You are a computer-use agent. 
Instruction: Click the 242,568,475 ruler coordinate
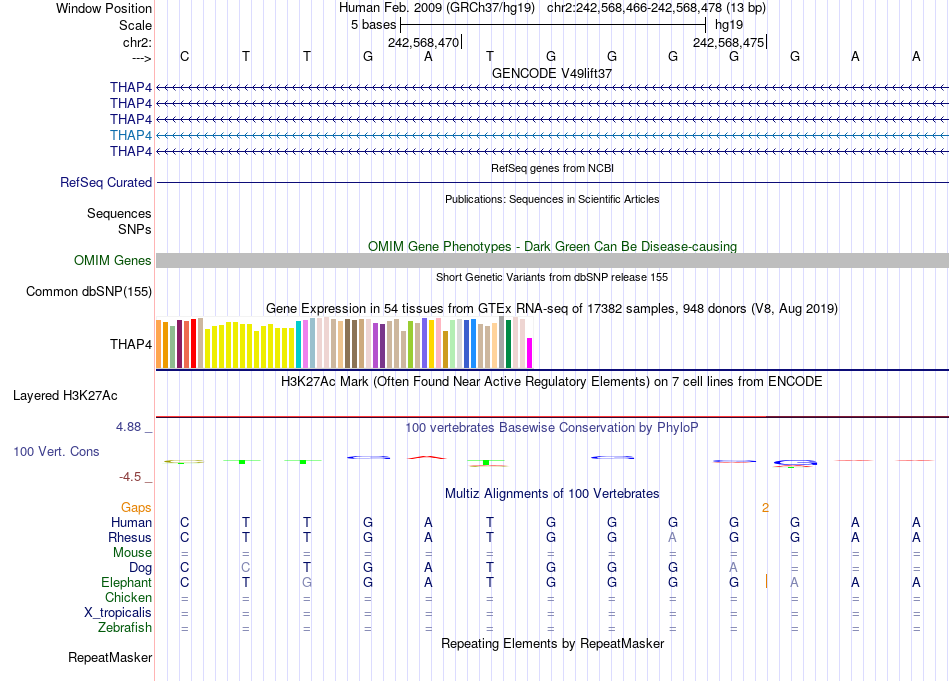pyautogui.click(x=729, y=42)
